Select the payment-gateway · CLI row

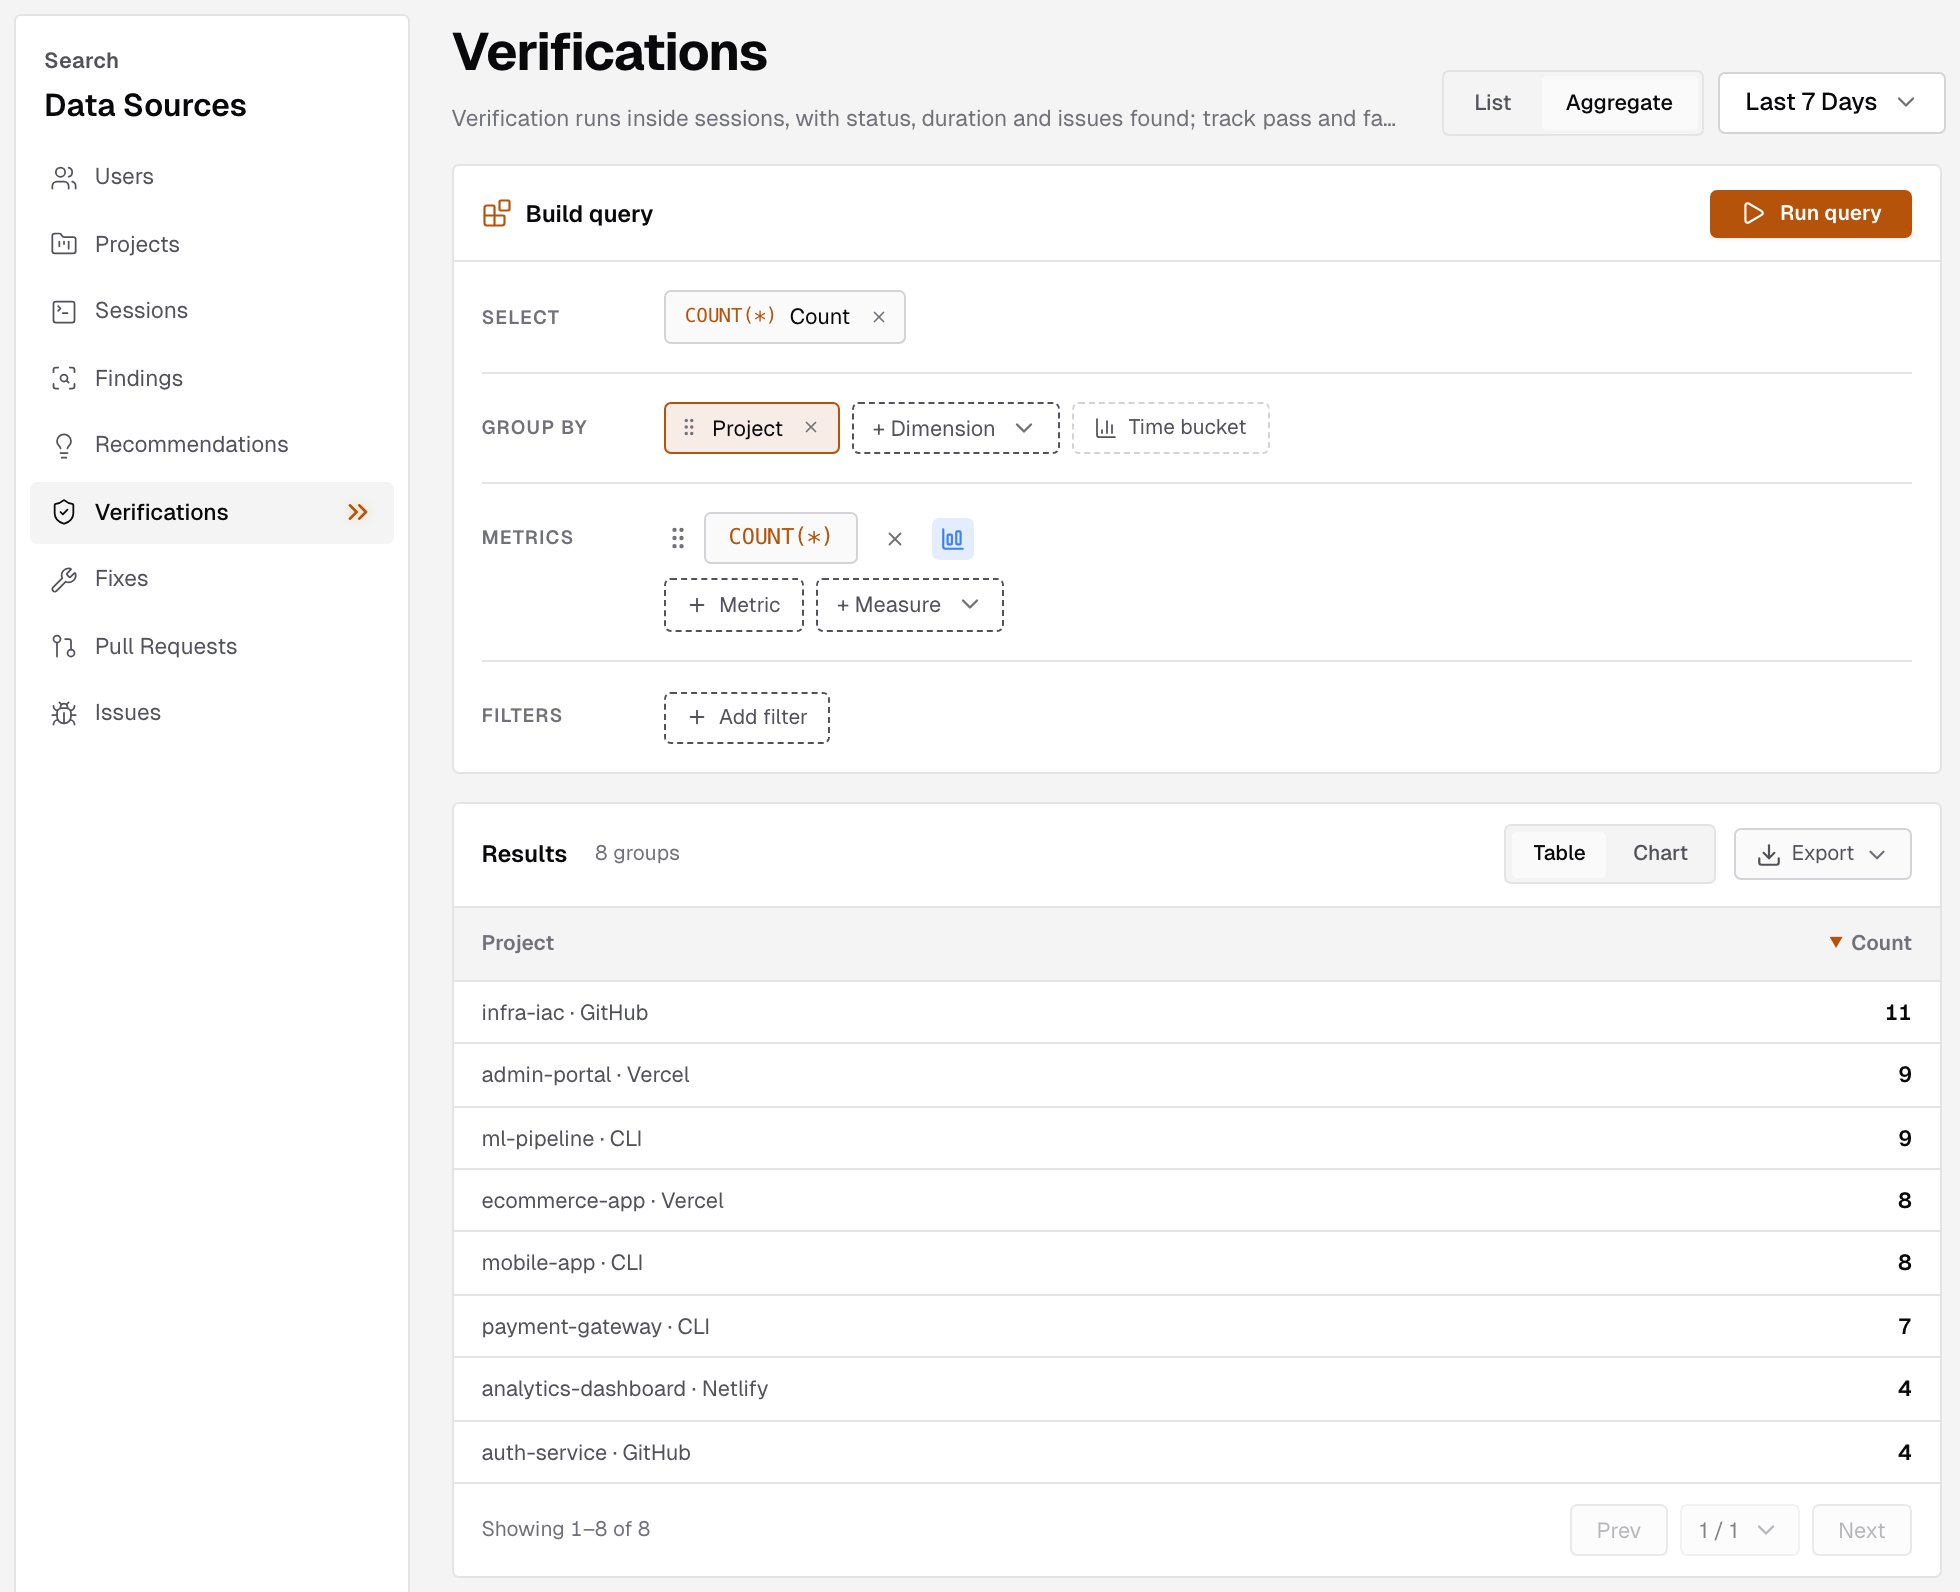(1196, 1326)
